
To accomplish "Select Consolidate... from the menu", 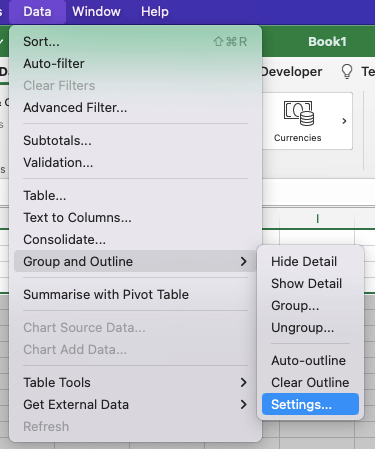I will pyautogui.click(x=135, y=239).
